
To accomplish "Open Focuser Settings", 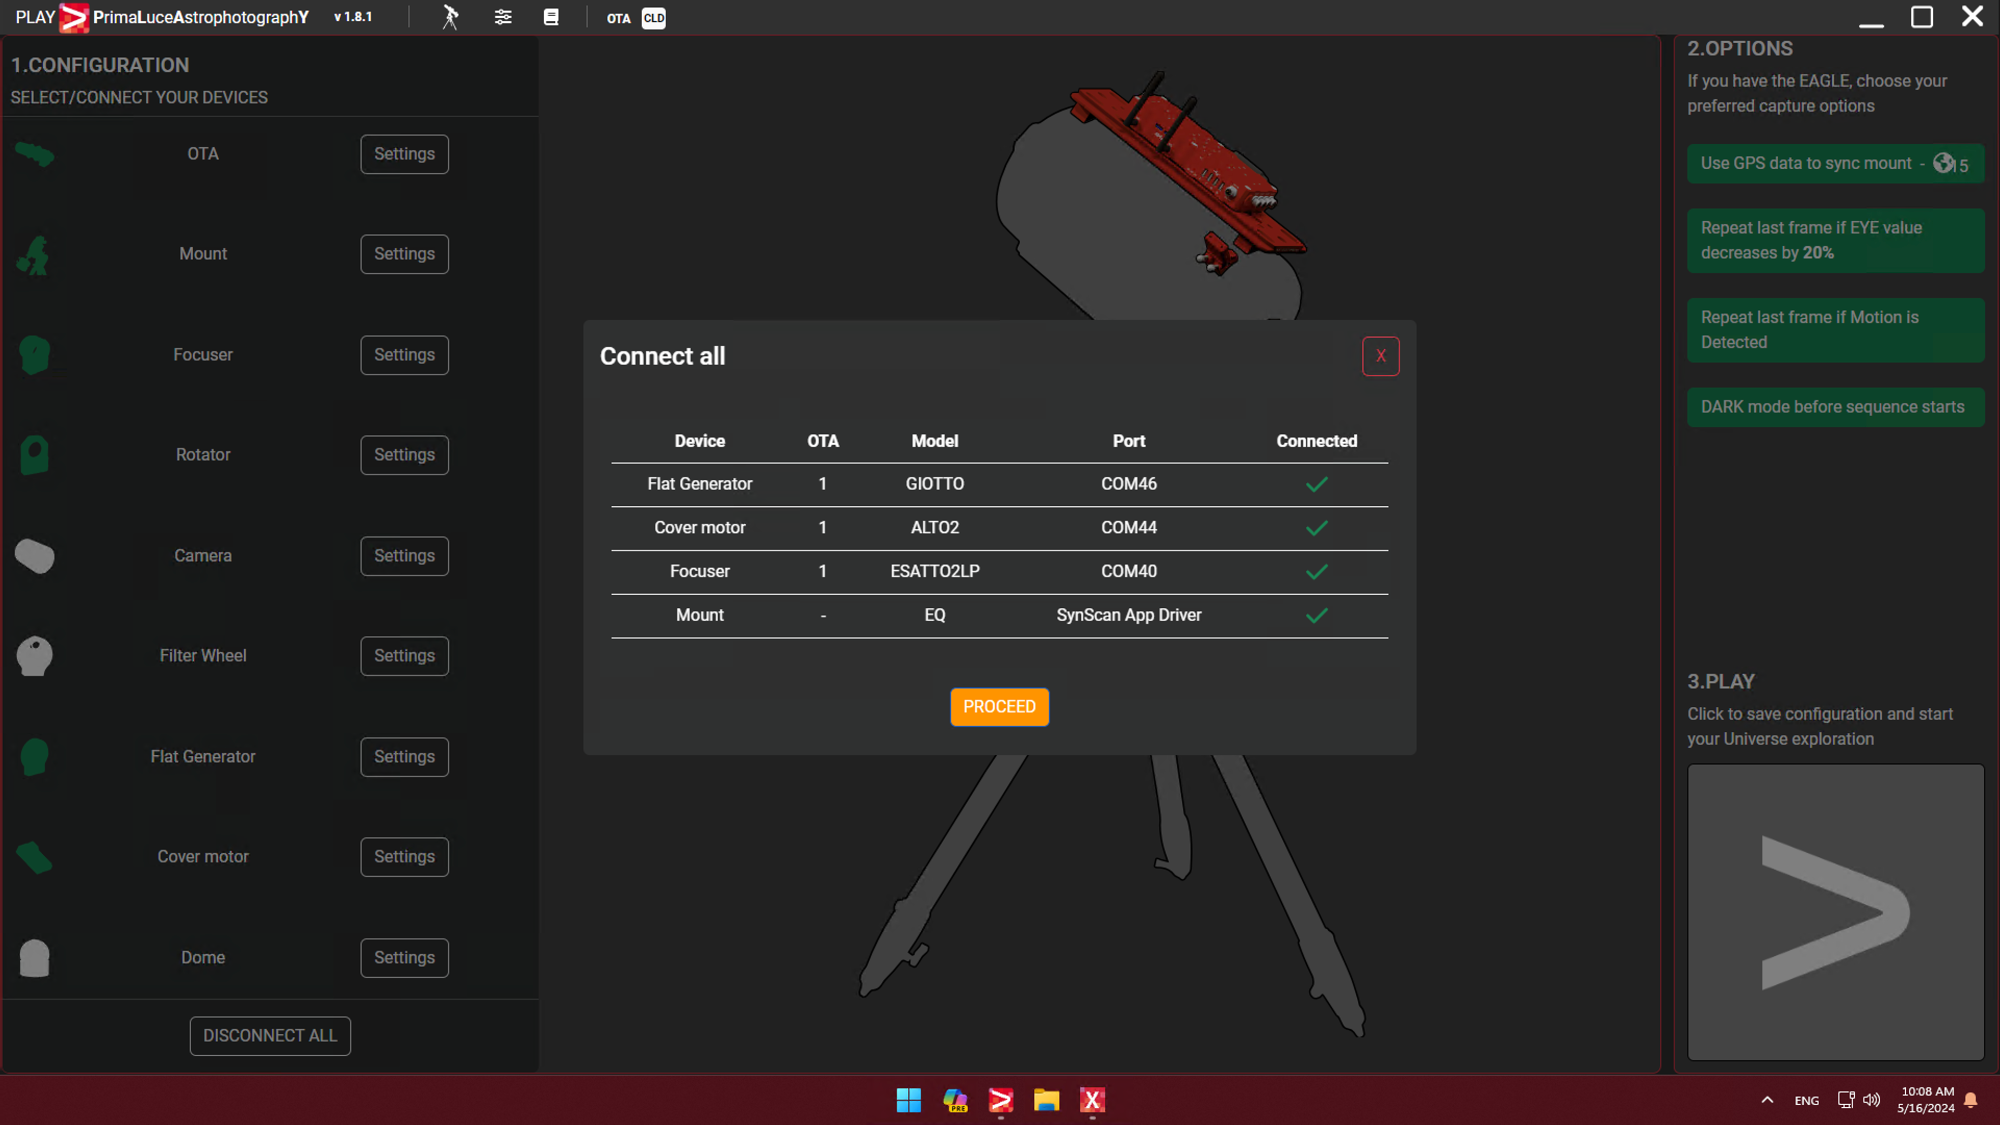I will (404, 355).
